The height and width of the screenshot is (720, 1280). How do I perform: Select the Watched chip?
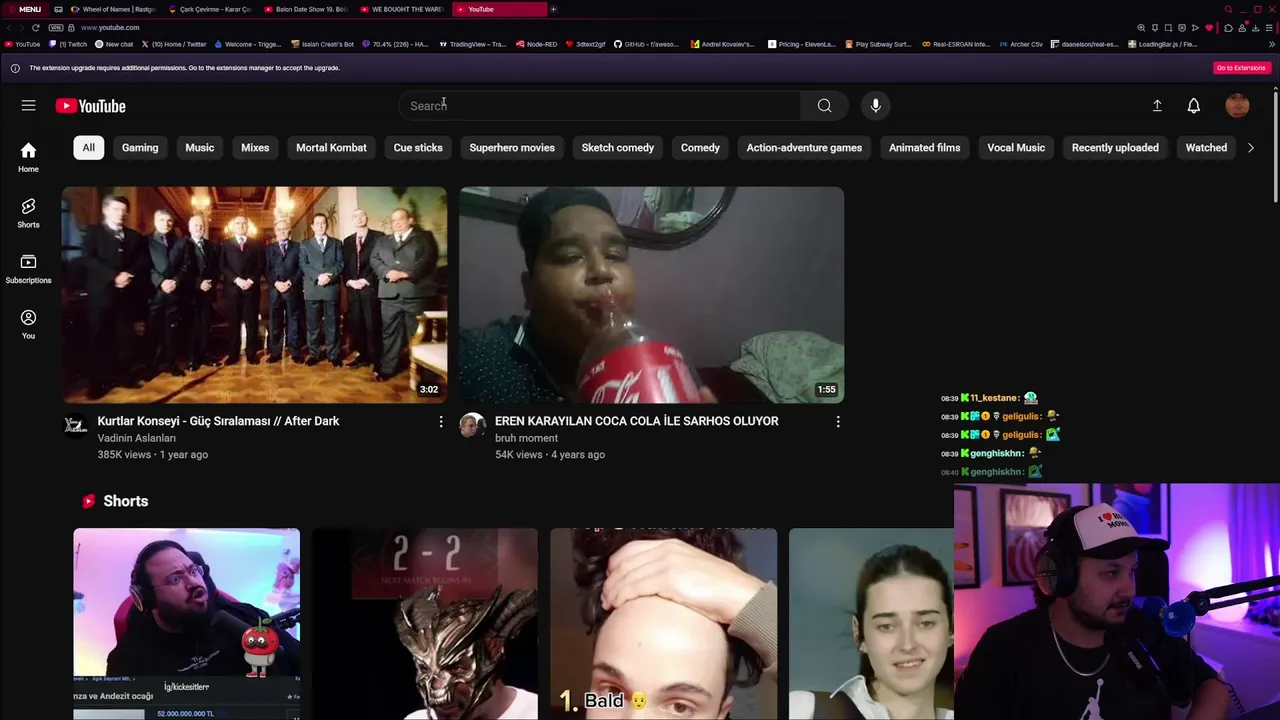tap(1206, 147)
